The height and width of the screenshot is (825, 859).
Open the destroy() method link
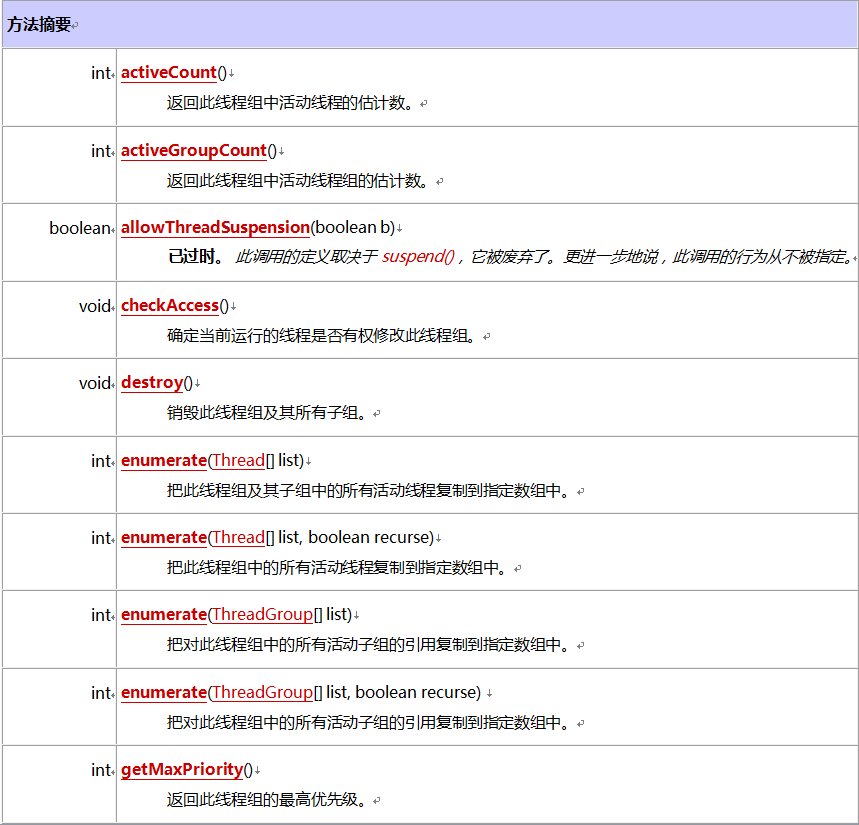click(152, 382)
